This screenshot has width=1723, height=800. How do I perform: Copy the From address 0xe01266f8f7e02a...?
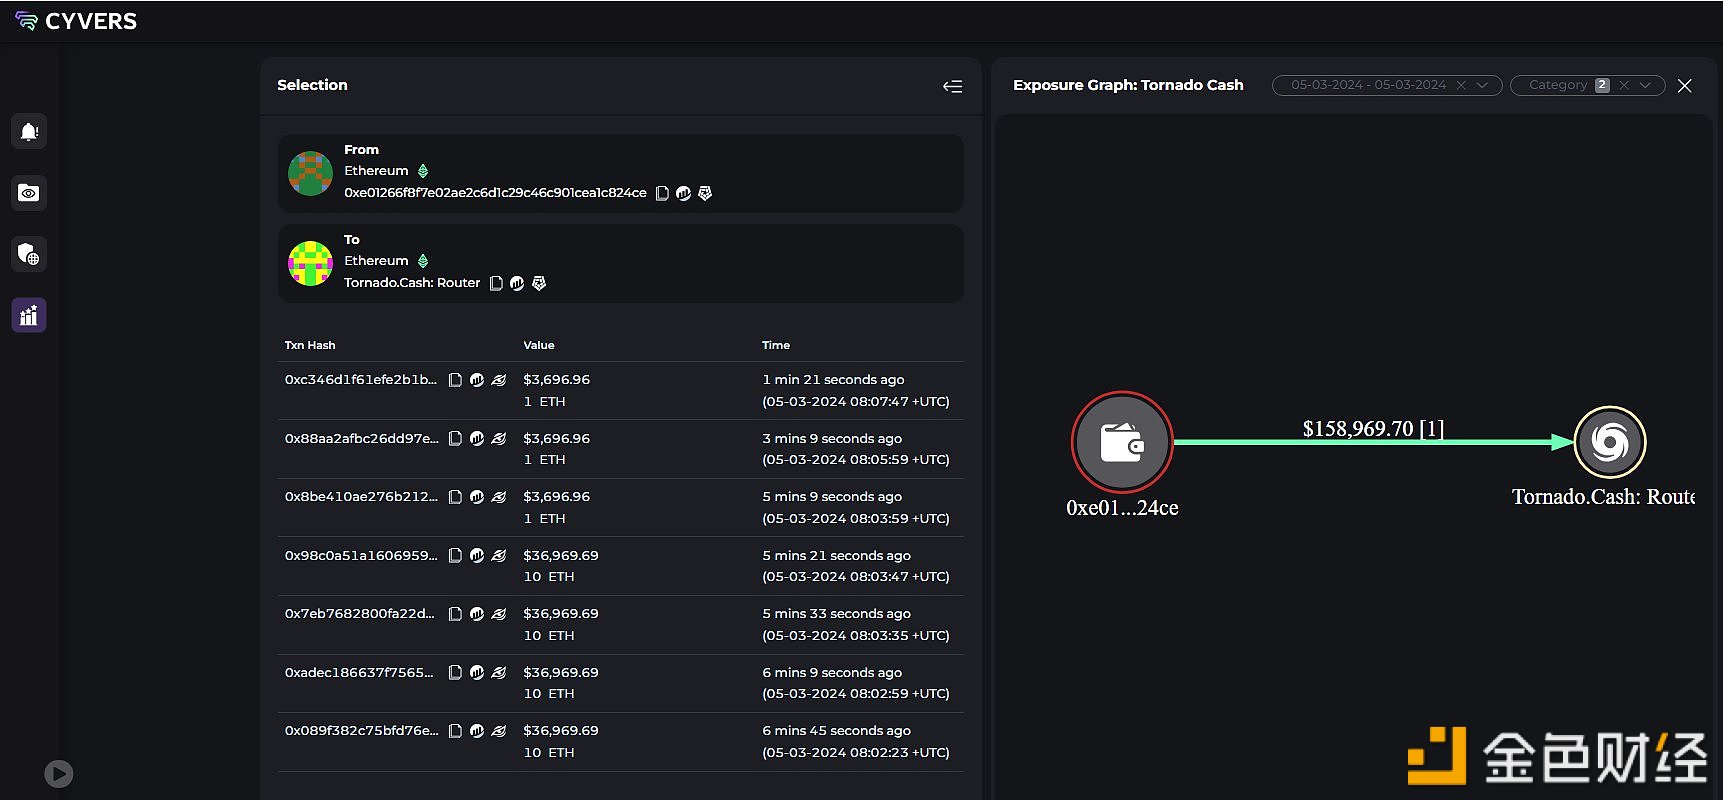tap(662, 193)
